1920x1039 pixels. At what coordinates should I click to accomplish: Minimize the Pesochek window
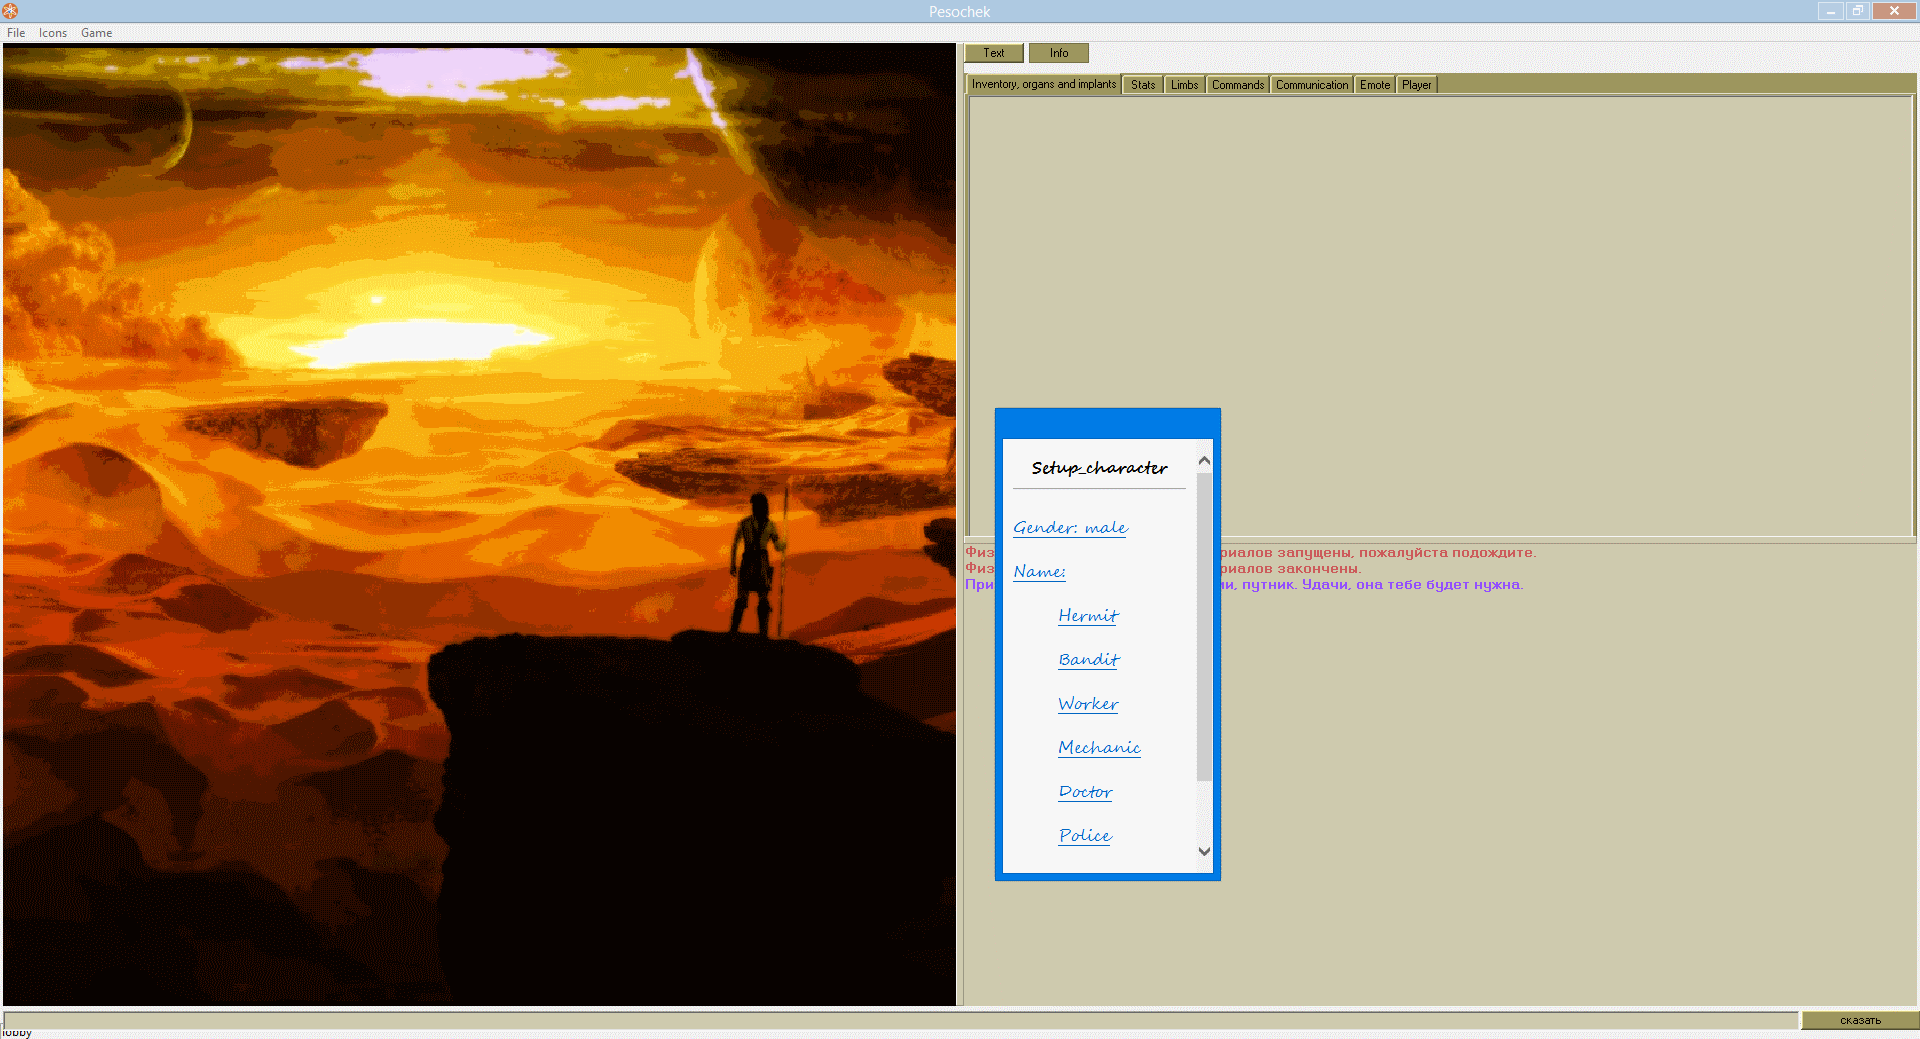[x=1830, y=11]
